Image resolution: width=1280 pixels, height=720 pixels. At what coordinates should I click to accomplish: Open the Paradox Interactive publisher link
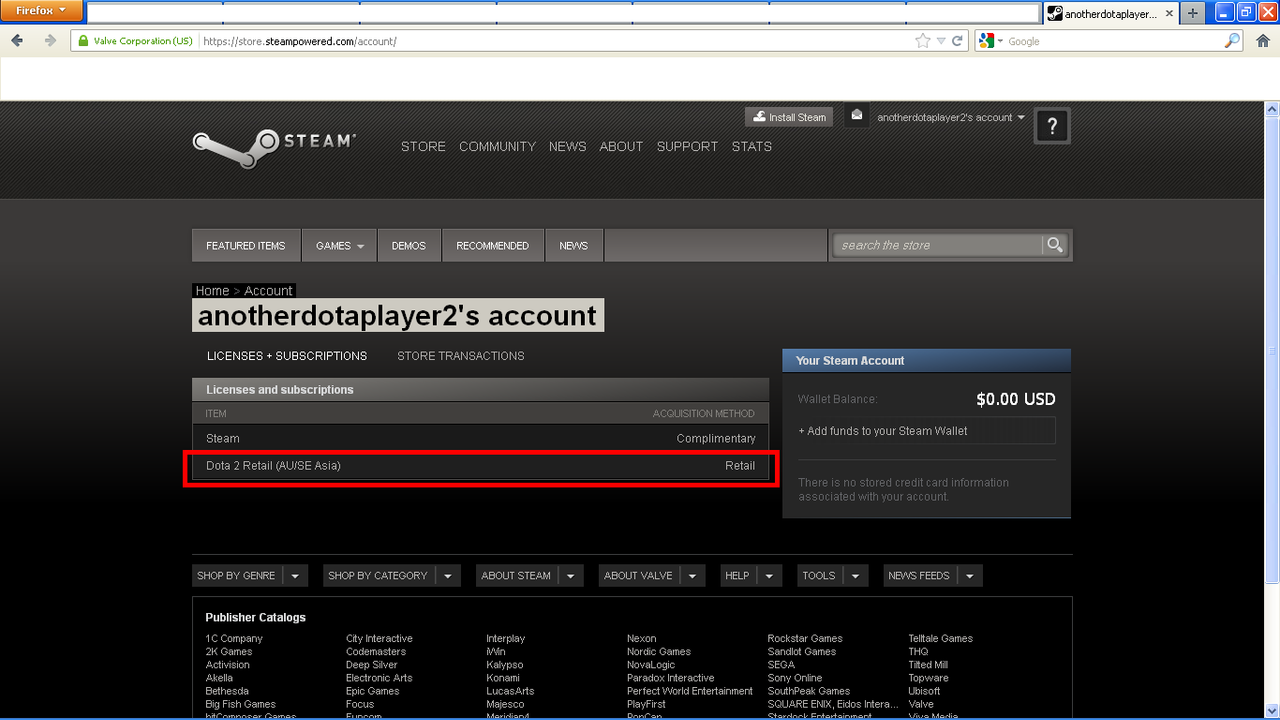(671, 678)
